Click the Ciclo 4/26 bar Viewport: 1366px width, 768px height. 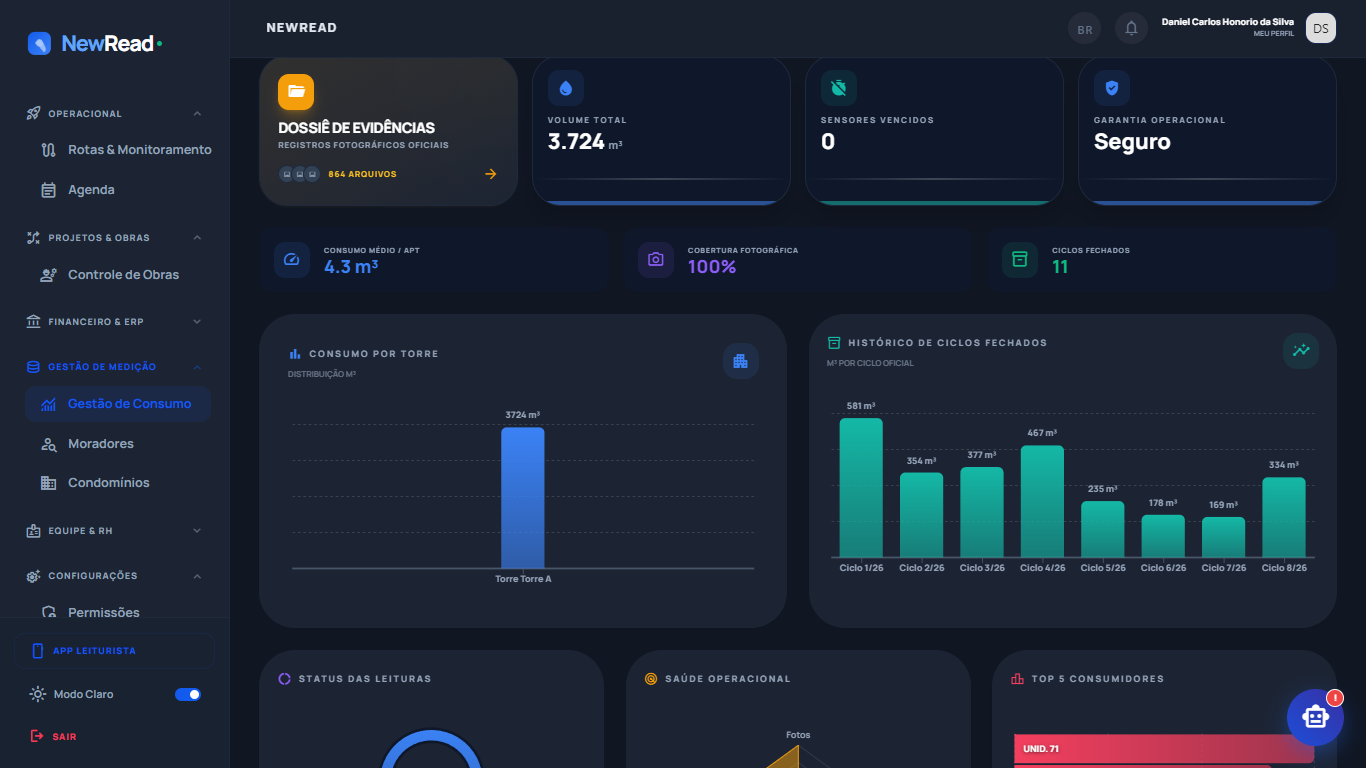coord(1042,501)
